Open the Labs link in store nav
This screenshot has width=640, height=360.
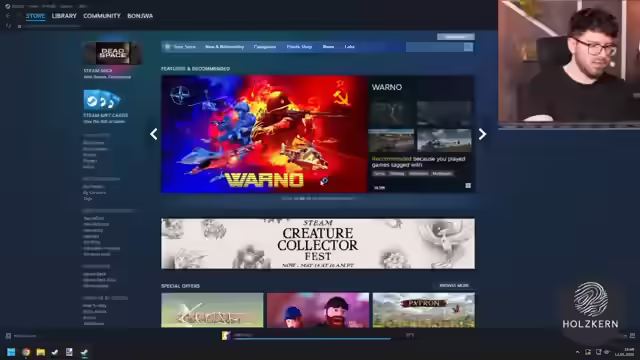pos(349,47)
